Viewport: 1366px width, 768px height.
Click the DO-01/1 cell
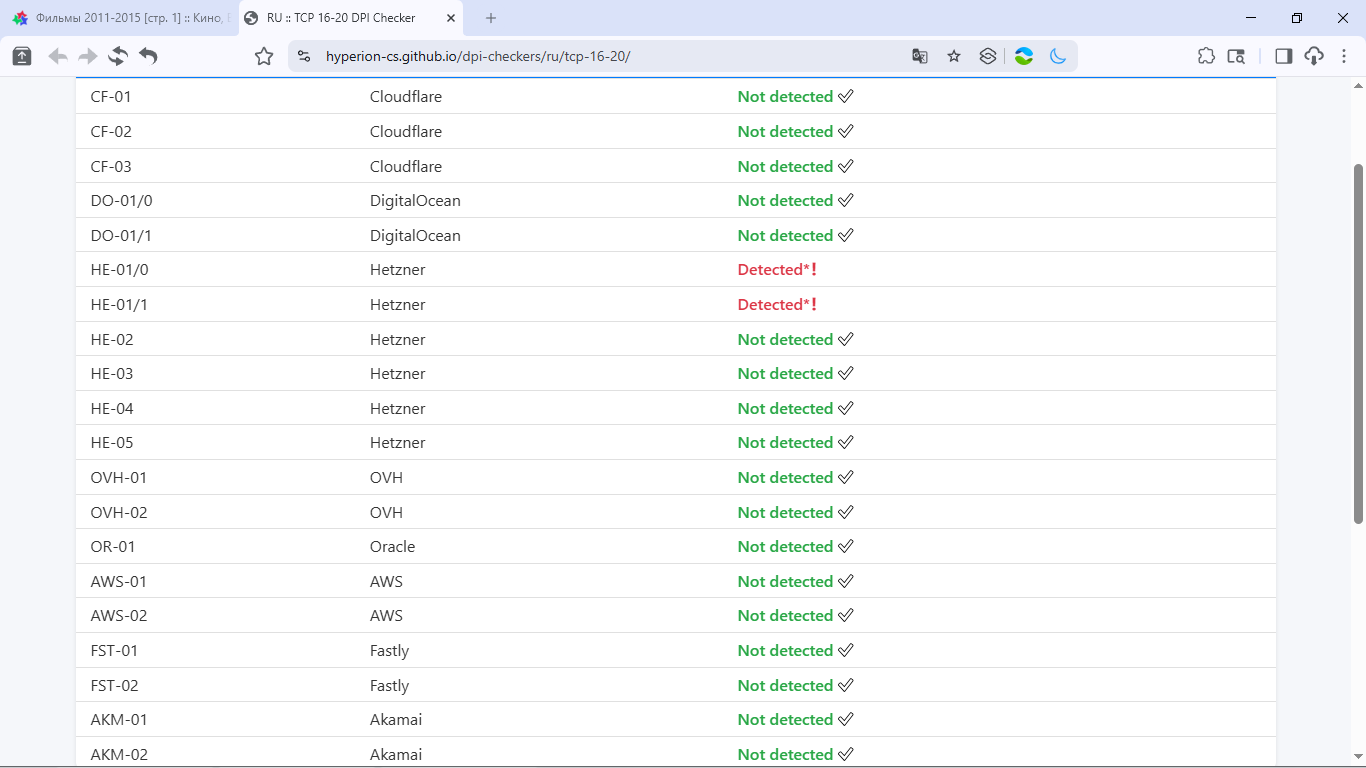pyautogui.click(x=121, y=236)
